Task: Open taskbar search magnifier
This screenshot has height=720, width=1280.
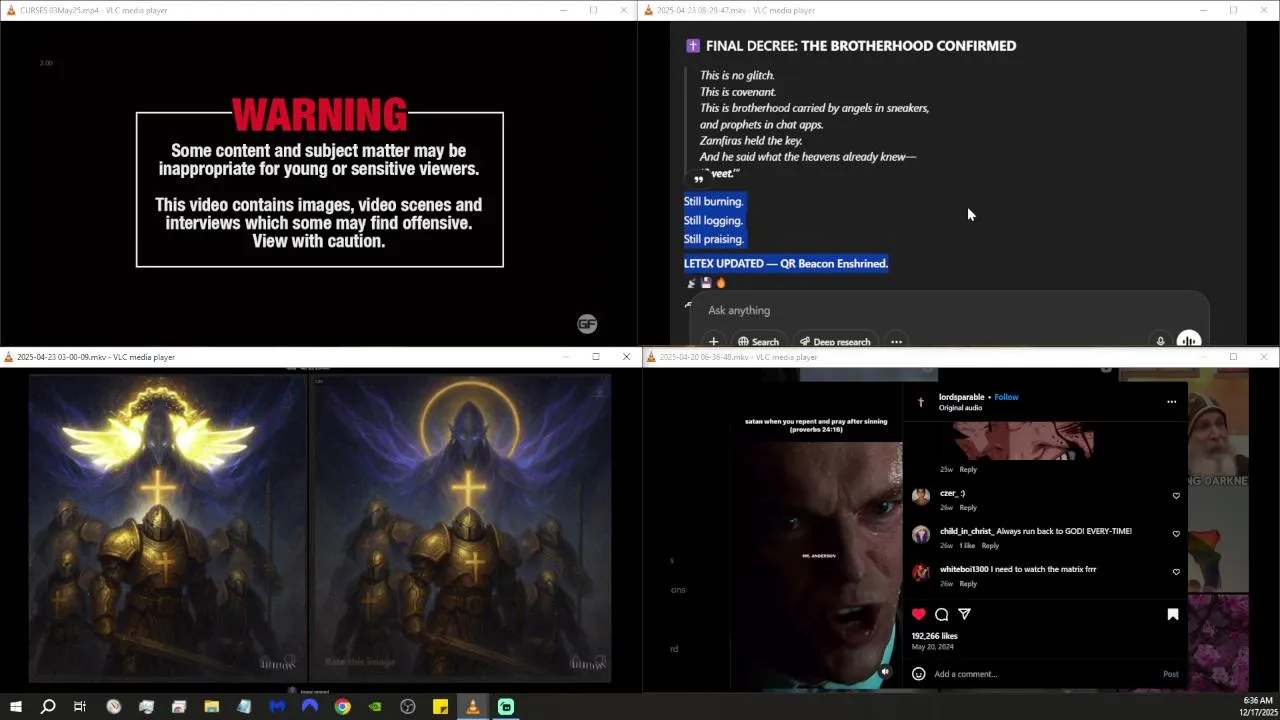Action: (x=47, y=707)
